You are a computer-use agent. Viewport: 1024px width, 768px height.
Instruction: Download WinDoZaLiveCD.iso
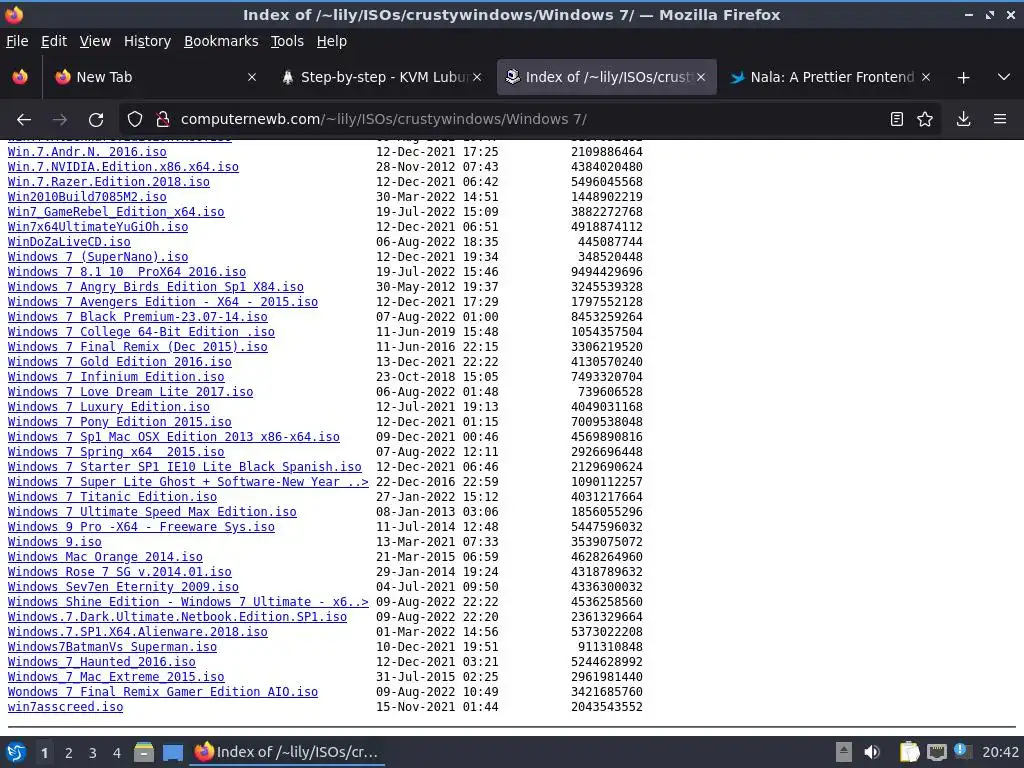(x=69, y=242)
